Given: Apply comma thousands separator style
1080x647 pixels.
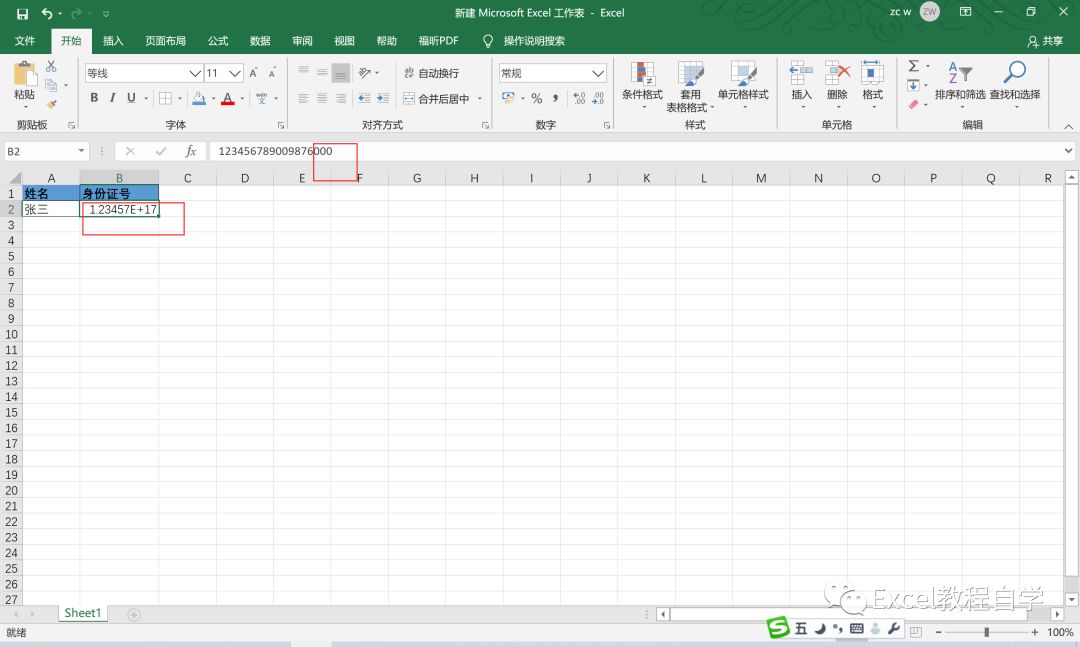Looking at the screenshot, I should pos(555,99).
